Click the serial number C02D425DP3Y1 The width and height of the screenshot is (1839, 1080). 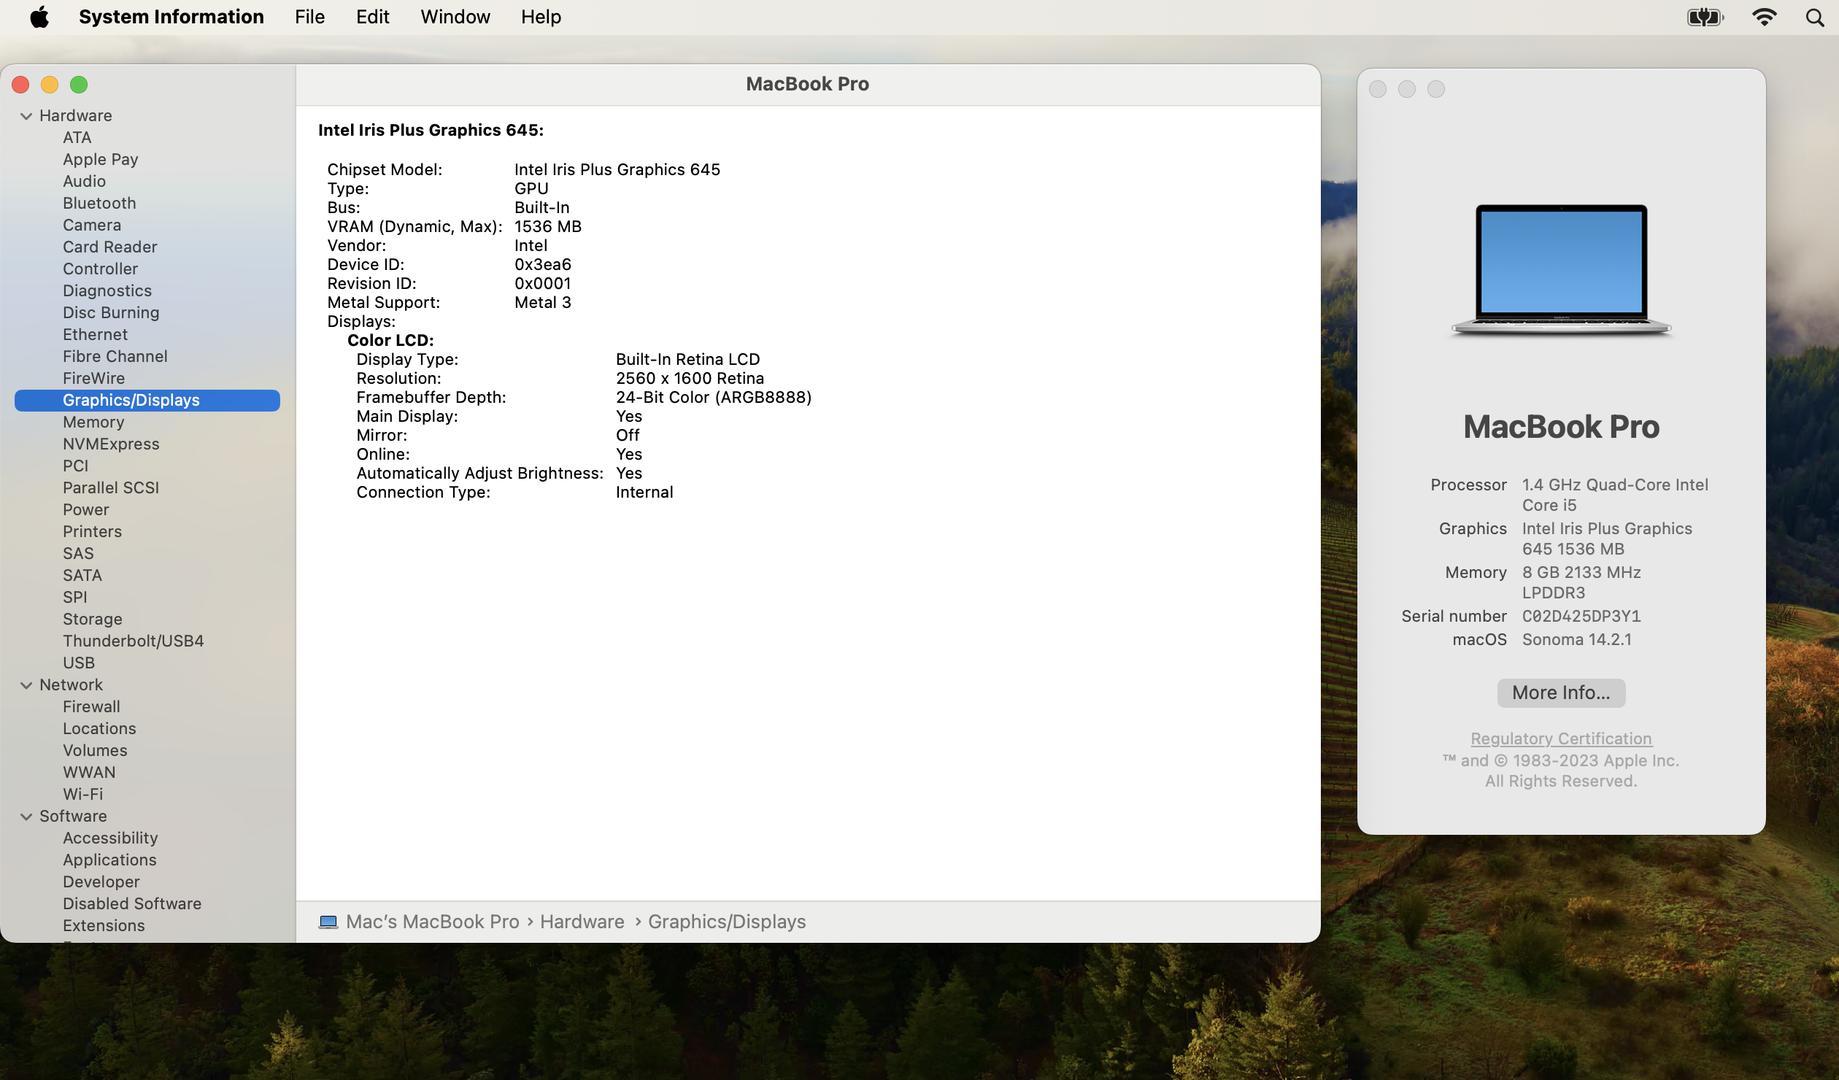click(x=1581, y=617)
